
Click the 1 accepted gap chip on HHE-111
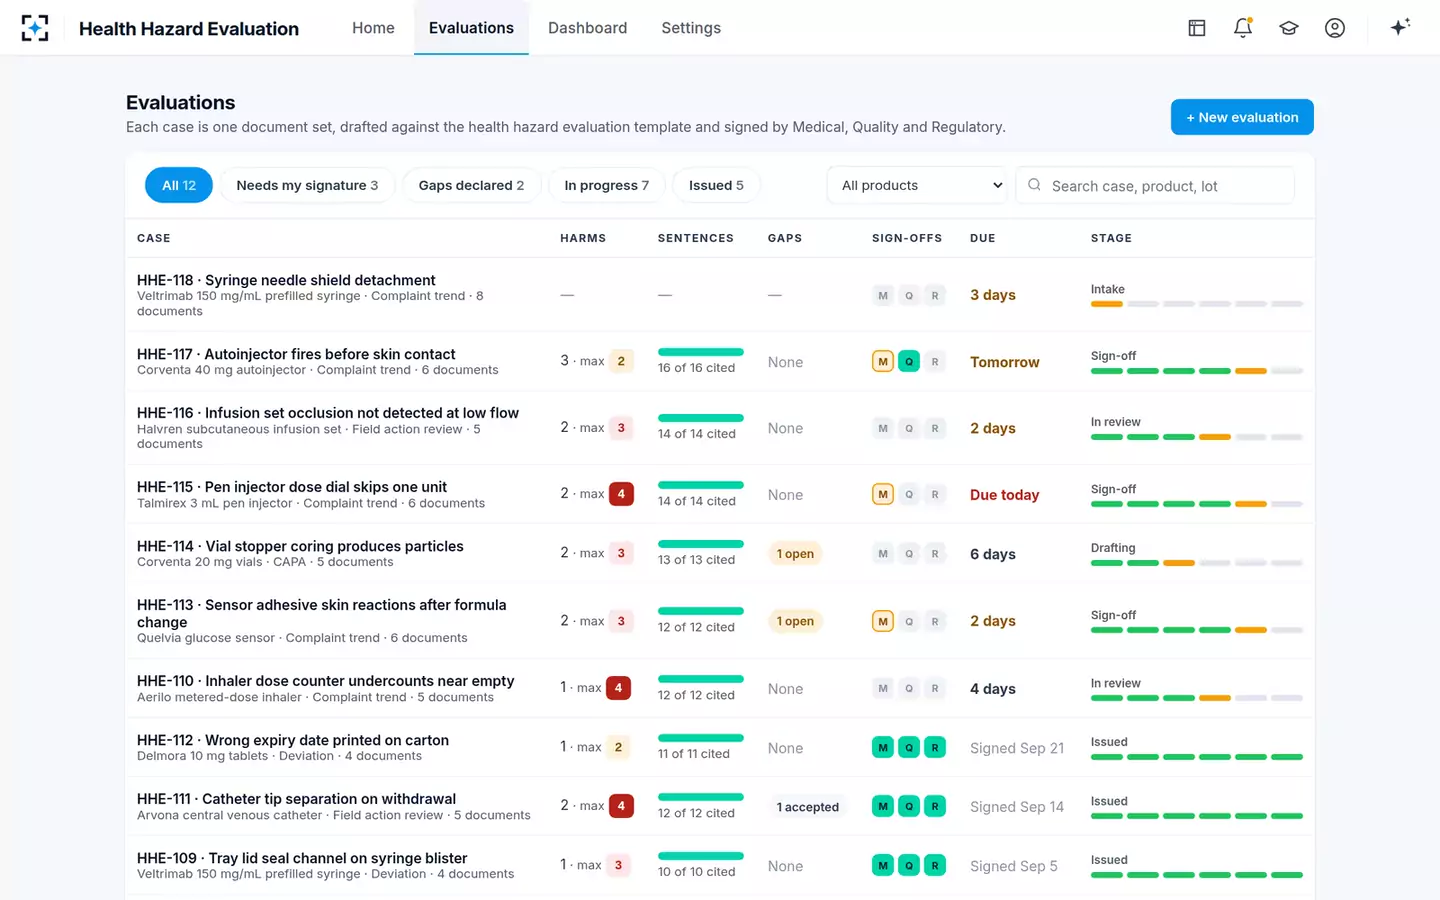pyautogui.click(x=808, y=807)
